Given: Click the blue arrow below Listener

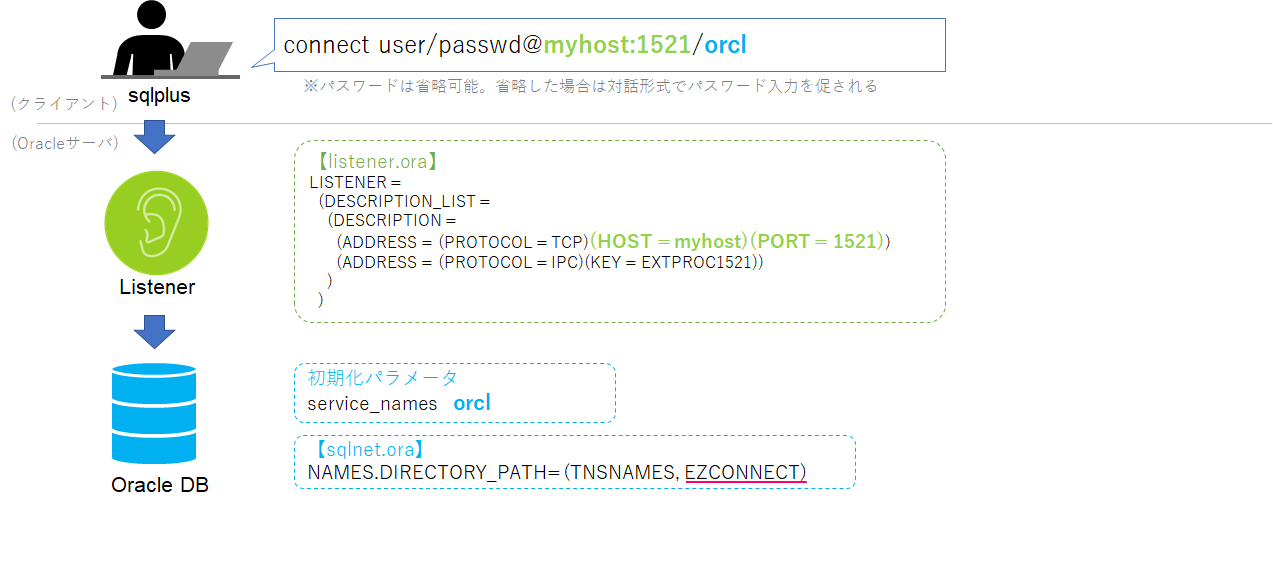Looking at the screenshot, I should (x=154, y=331).
